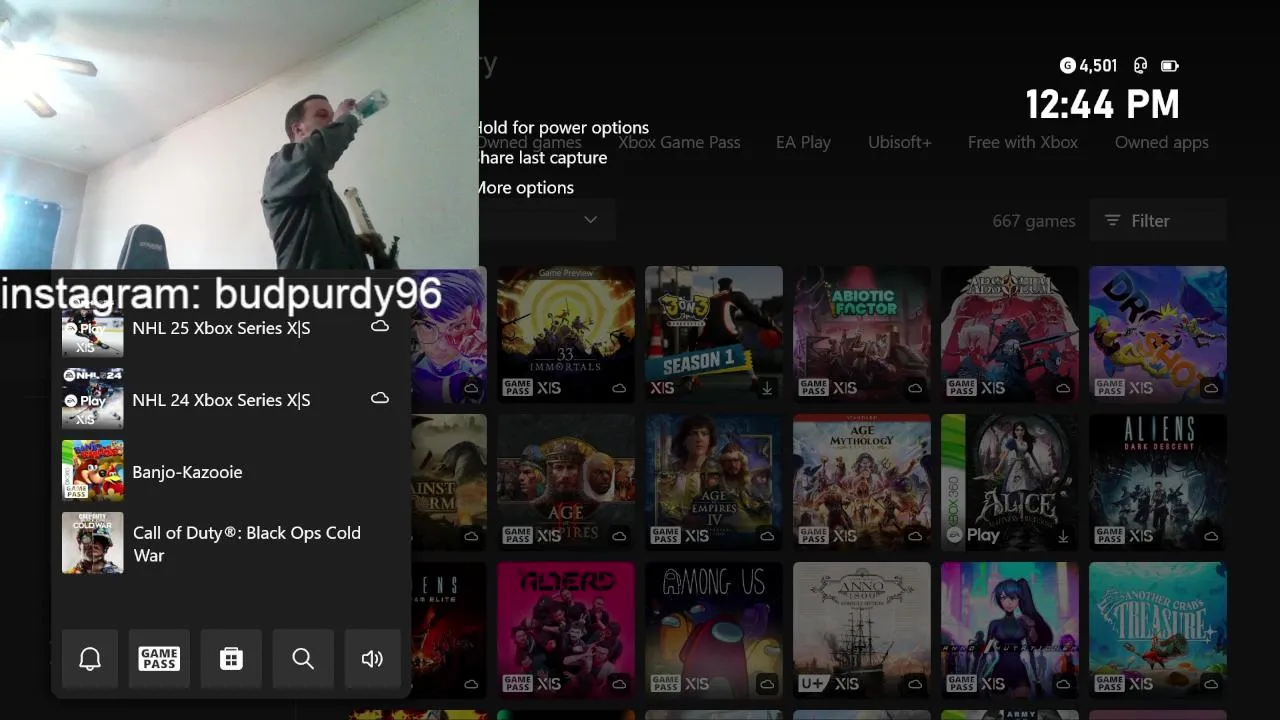Switch to the Ubisoft+ tab

[899, 142]
